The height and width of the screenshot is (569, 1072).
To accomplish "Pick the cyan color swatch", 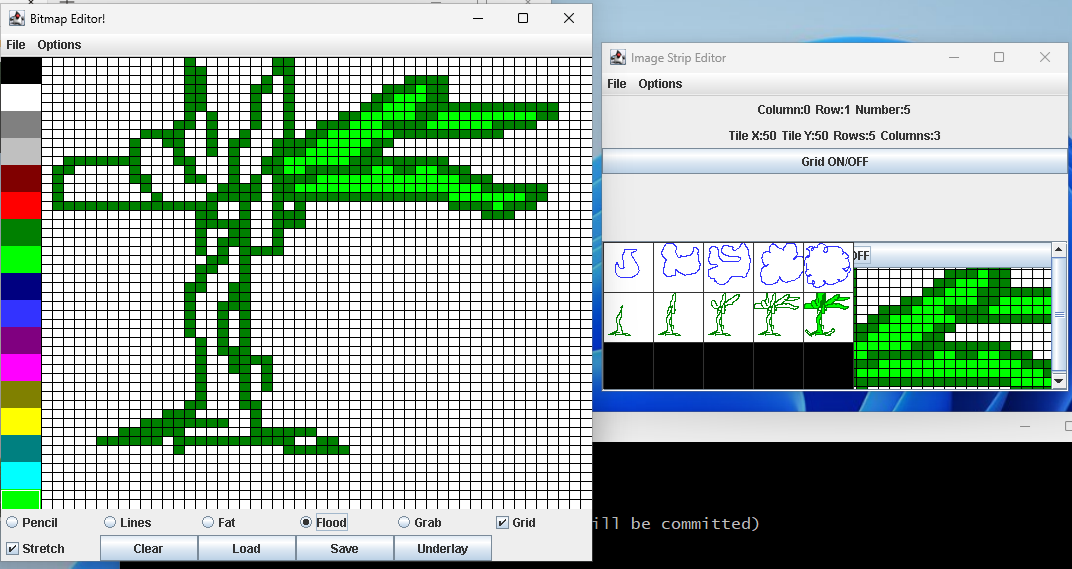I will [x=21, y=475].
